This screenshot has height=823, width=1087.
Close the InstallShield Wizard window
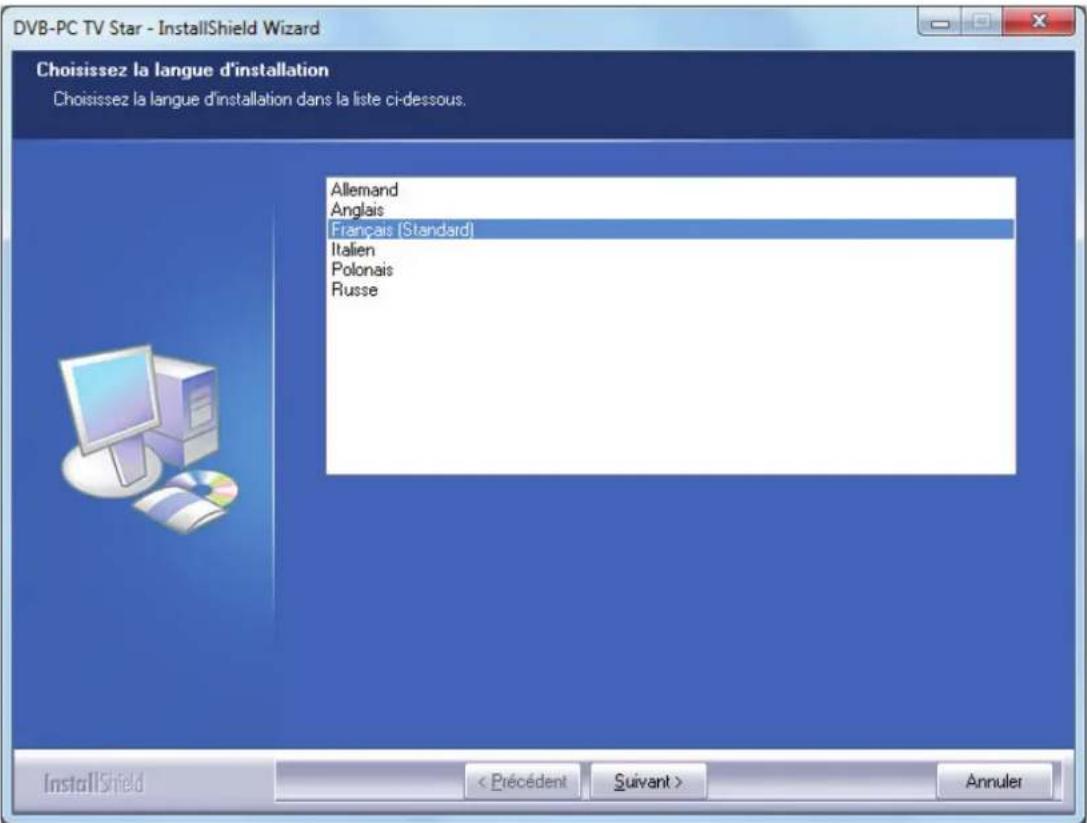[x=1038, y=22]
